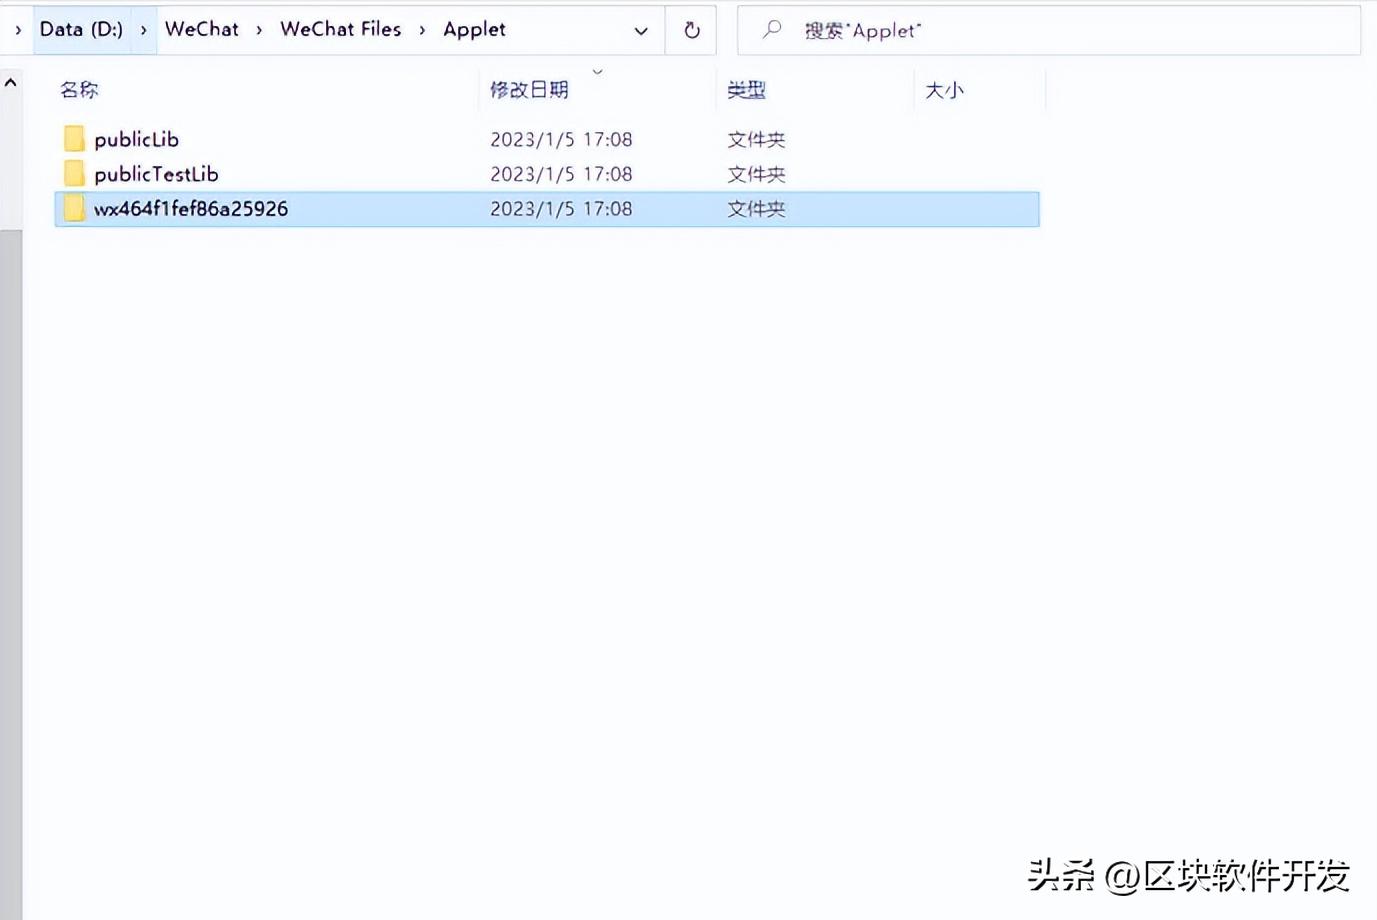The width and height of the screenshot is (1377, 920).
Task: Expand the chevron after WeChat Files breadcrumb
Action: tap(423, 30)
